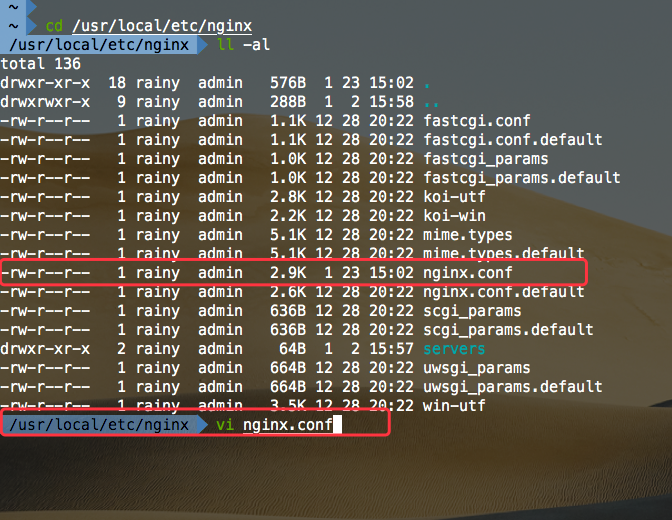Click the 576B size value
Screen dimensions: 672x520
(x=288, y=83)
